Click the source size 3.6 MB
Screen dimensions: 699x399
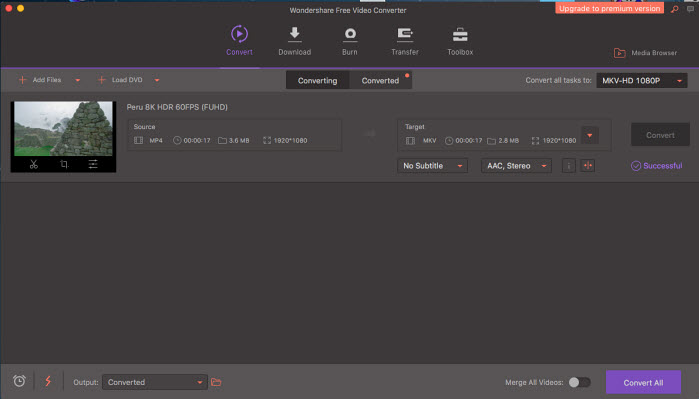239,140
